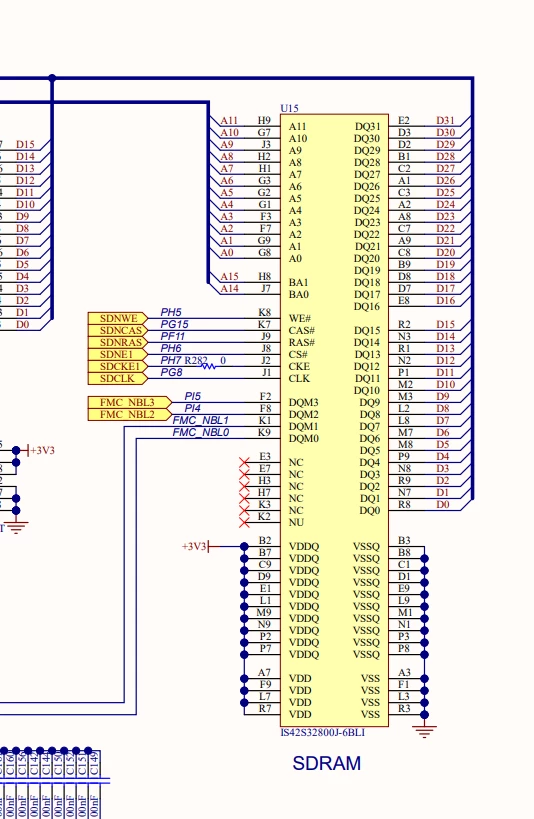Image resolution: width=534 pixels, height=819 pixels.
Task: Select the NU pin name
Action: click(296, 522)
